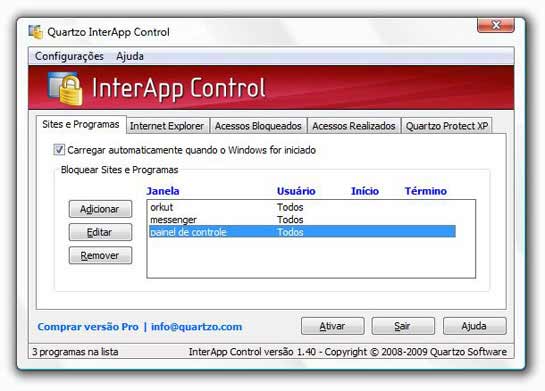Click the Sair button

coord(403,326)
